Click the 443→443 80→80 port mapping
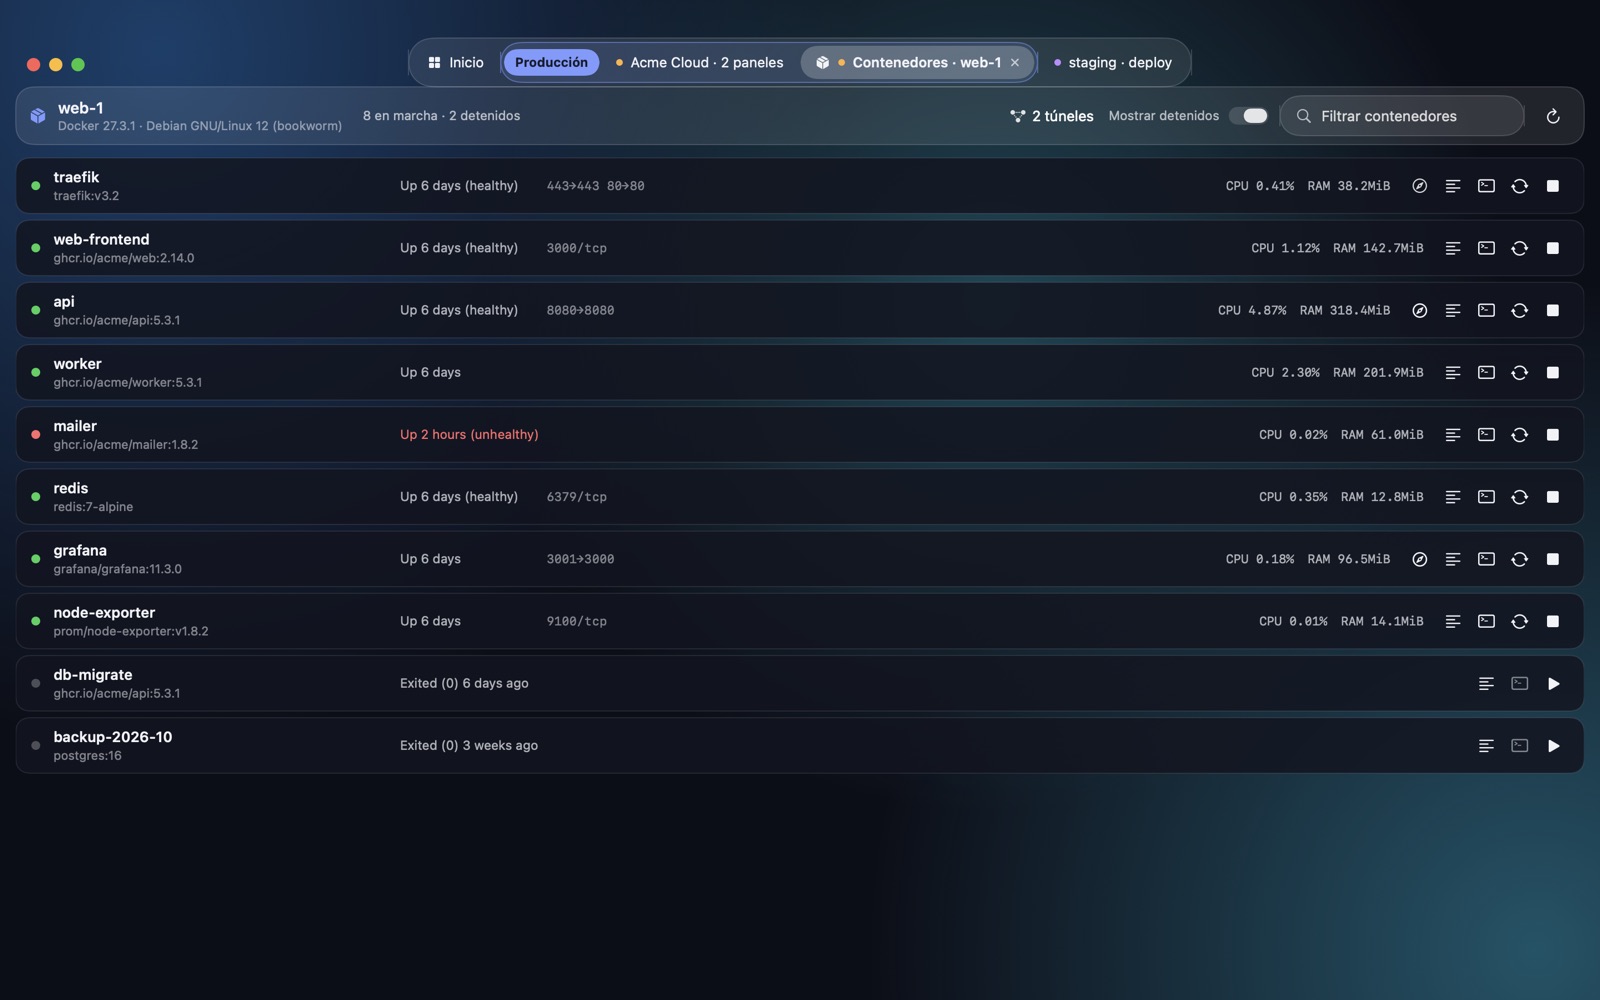The width and height of the screenshot is (1600, 1000). click(x=595, y=186)
